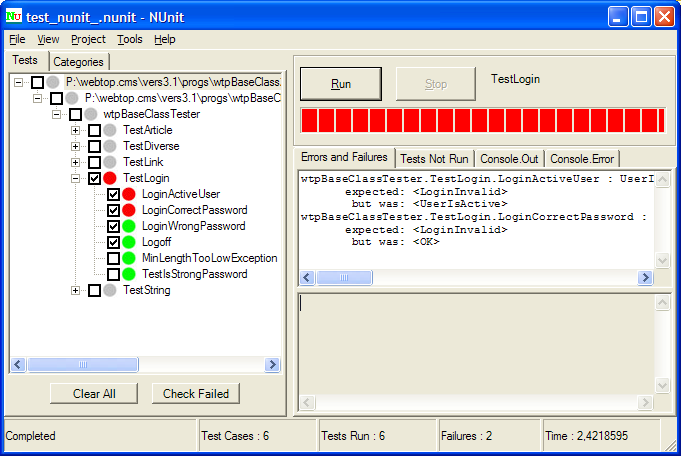The height and width of the screenshot is (456, 681).
Task: Tick the checkbox for TestLink
Action: pyautogui.click(x=94, y=162)
